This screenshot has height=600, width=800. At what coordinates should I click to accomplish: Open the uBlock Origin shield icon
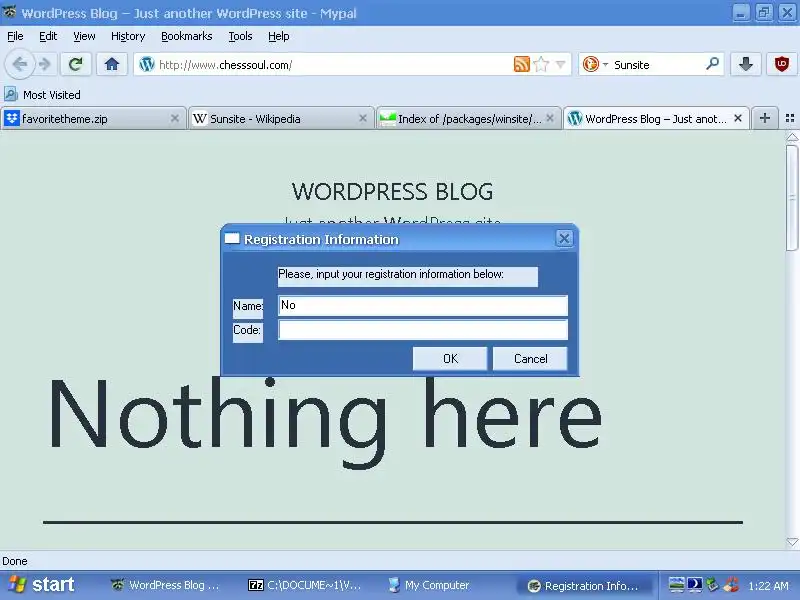click(782, 64)
